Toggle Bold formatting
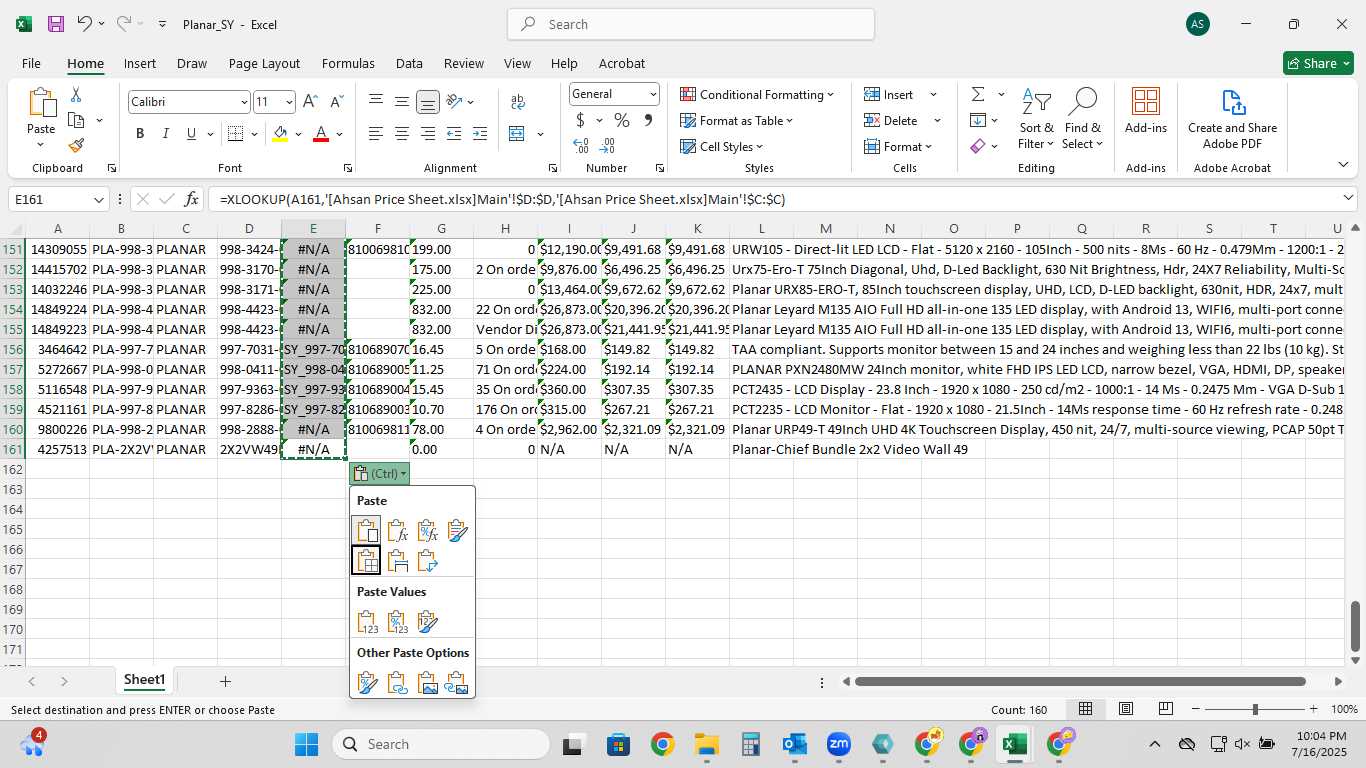Viewport: 1366px width, 768px height. pos(140,134)
